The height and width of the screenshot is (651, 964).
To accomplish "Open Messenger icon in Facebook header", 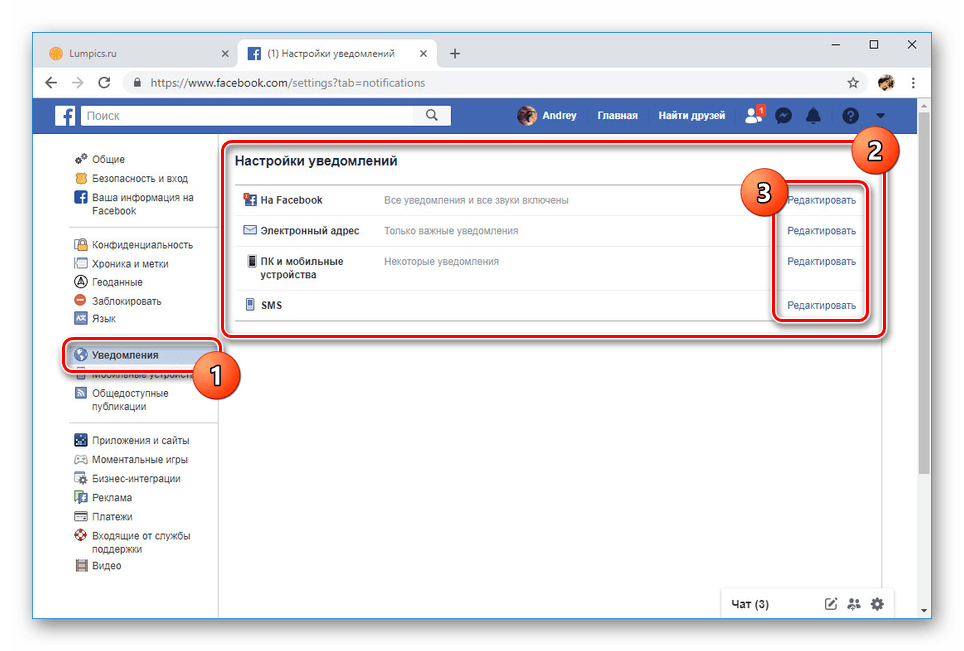I will 785,116.
